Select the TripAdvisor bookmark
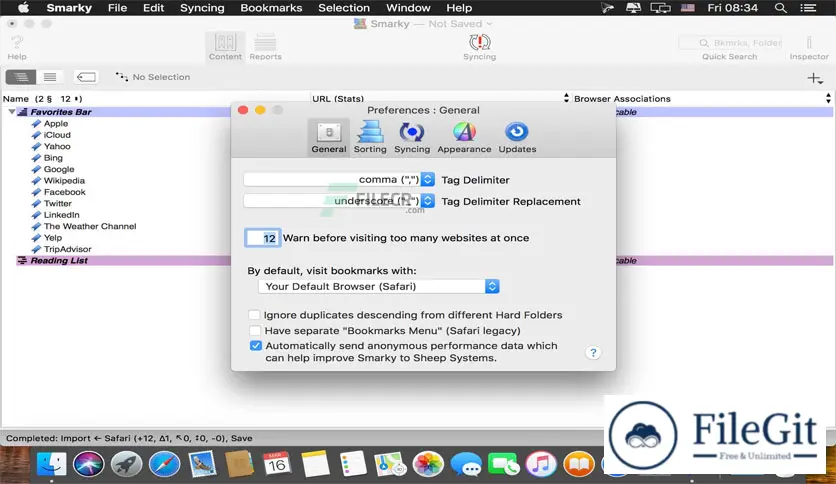The width and height of the screenshot is (836, 484). [67, 249]
